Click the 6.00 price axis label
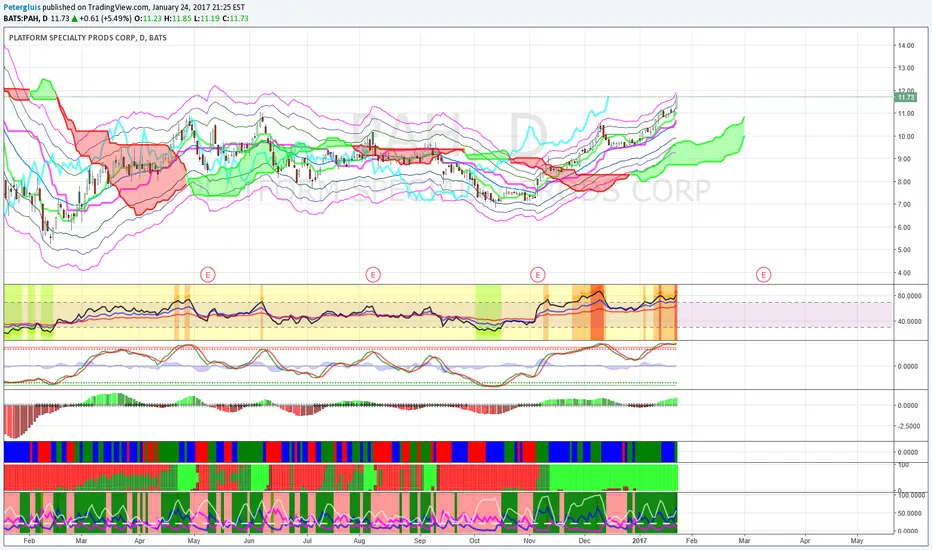The height and width of the screenshot is (550, 932). point(906,228)
